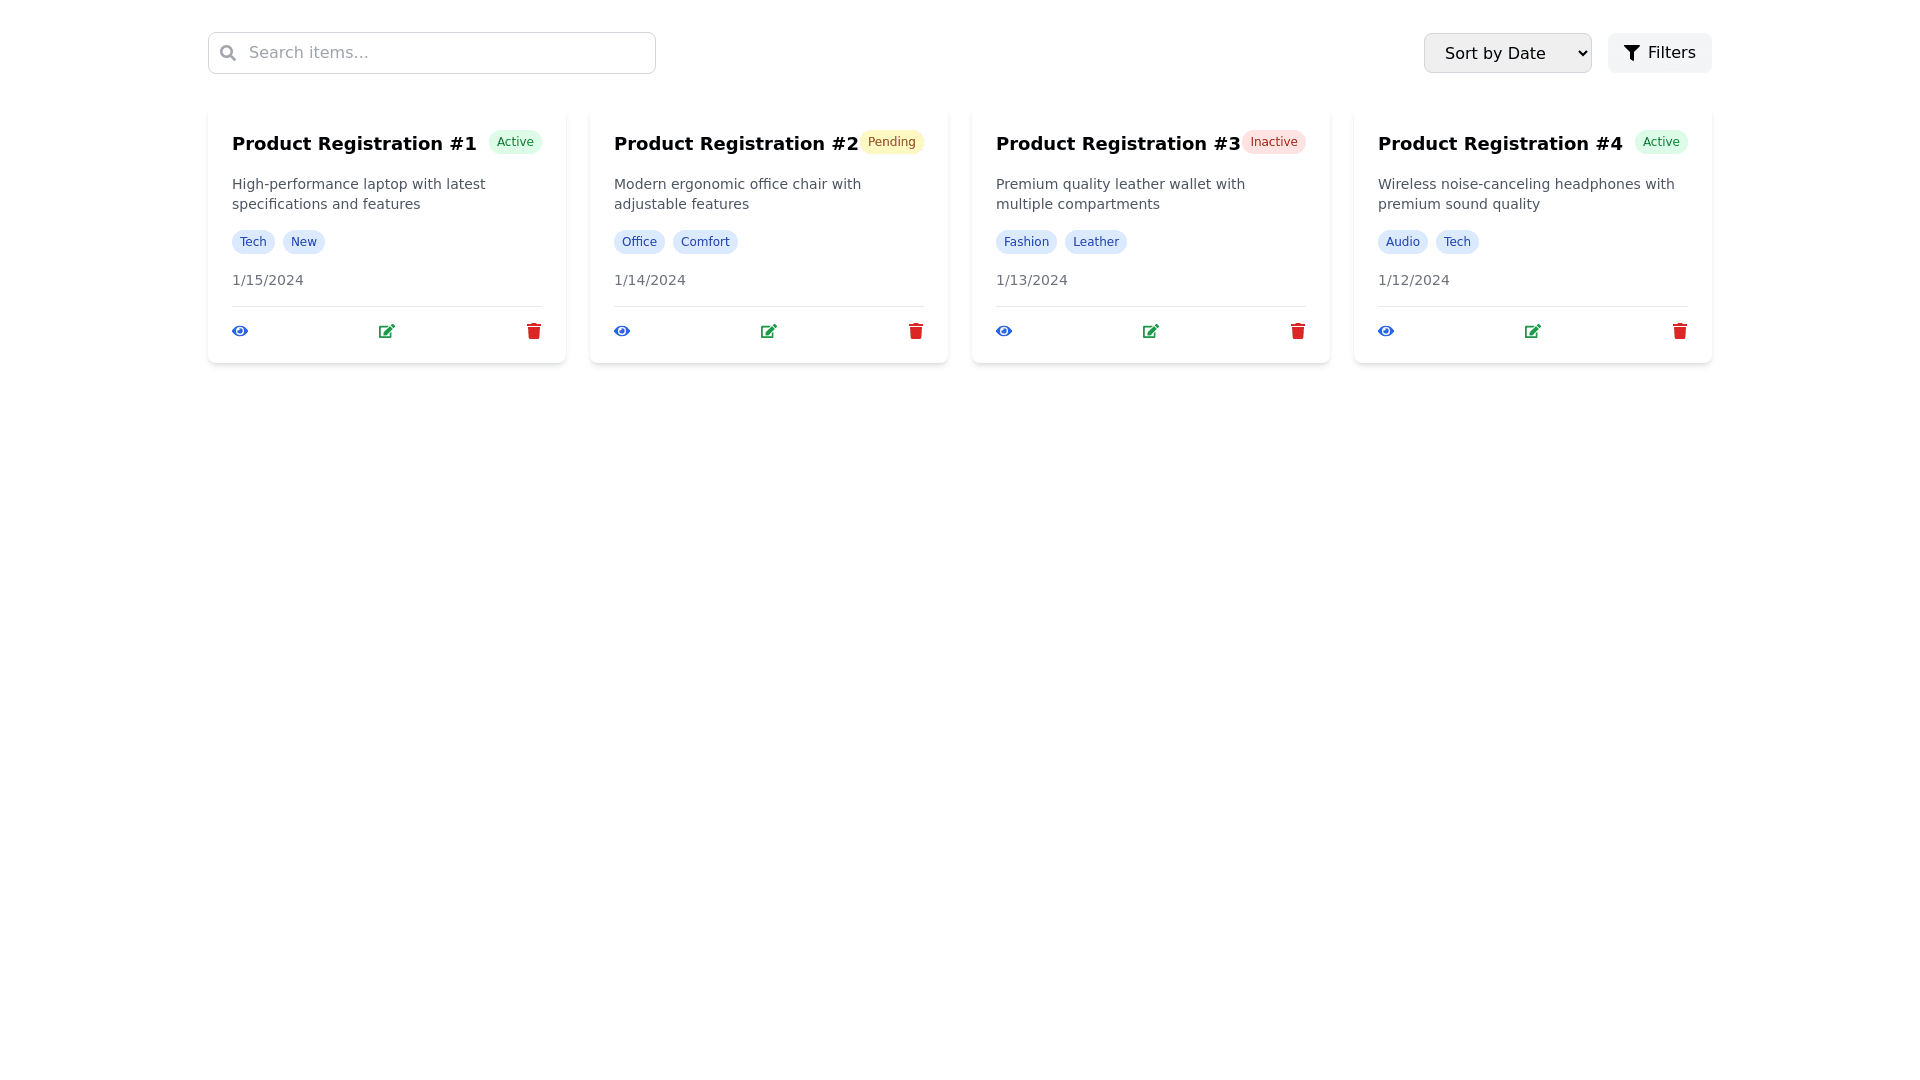
Task: Open the Sort by Date dropdown
Action: 1507,52
